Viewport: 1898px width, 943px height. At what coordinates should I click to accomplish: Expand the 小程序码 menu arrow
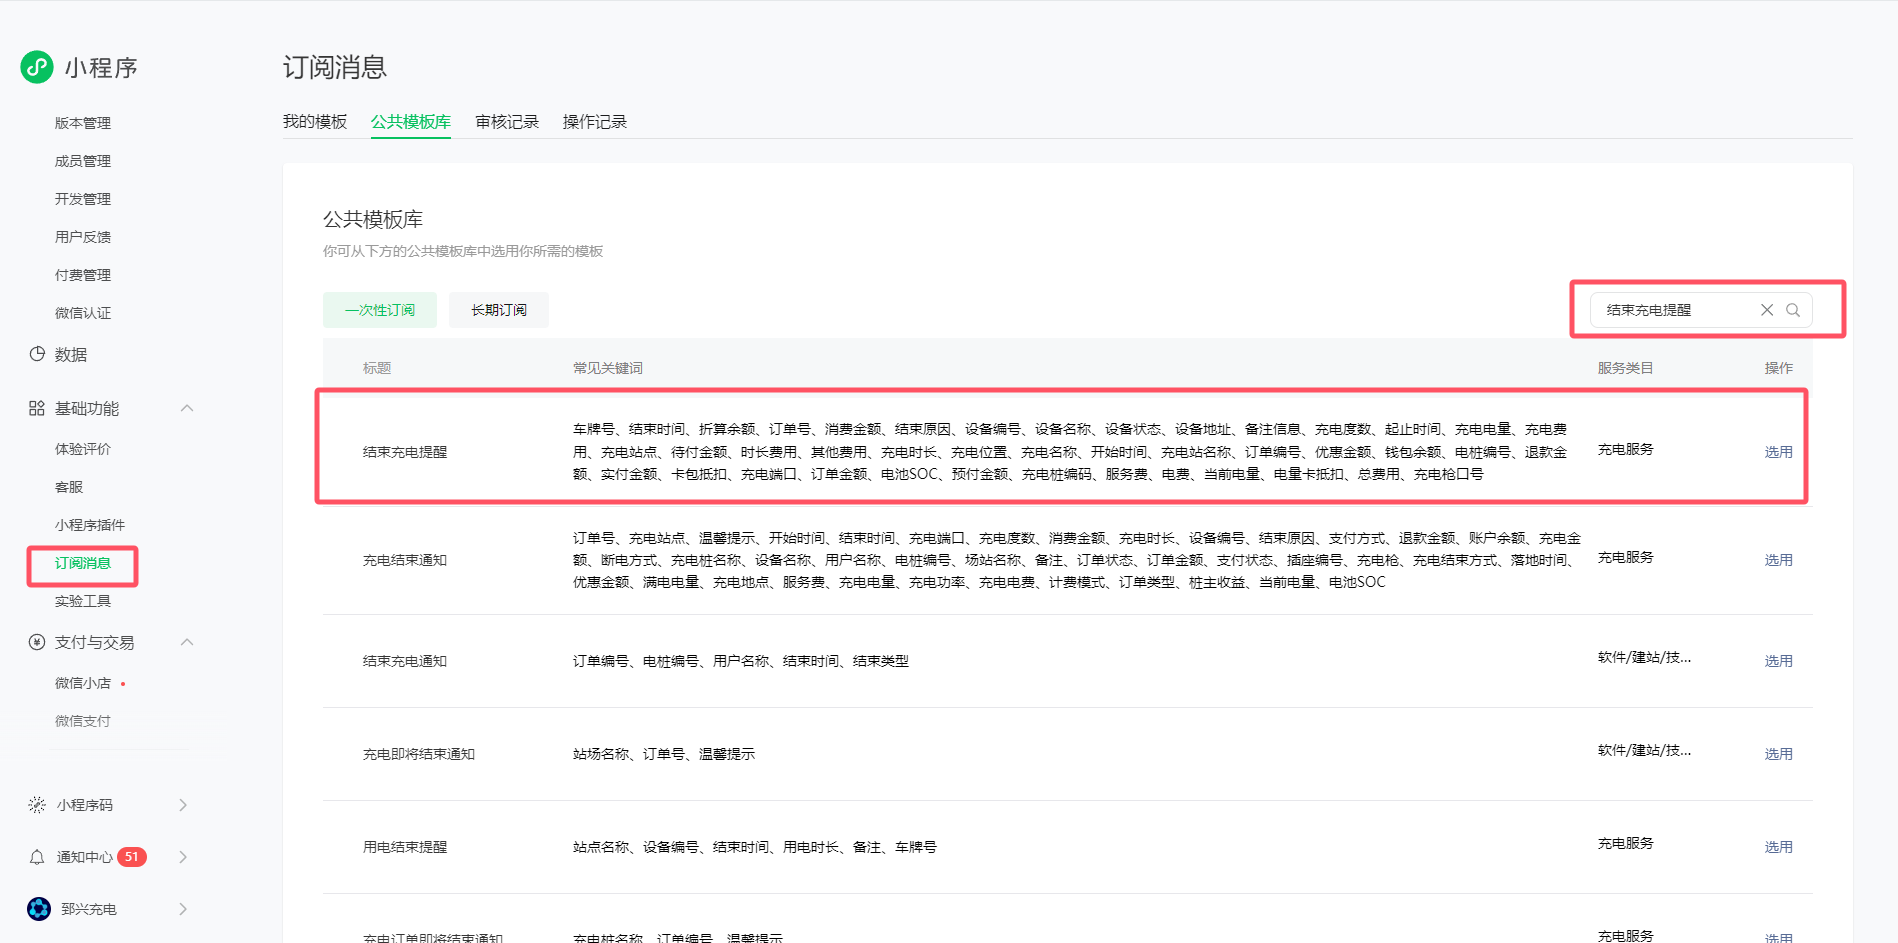(x=183, y=805)
